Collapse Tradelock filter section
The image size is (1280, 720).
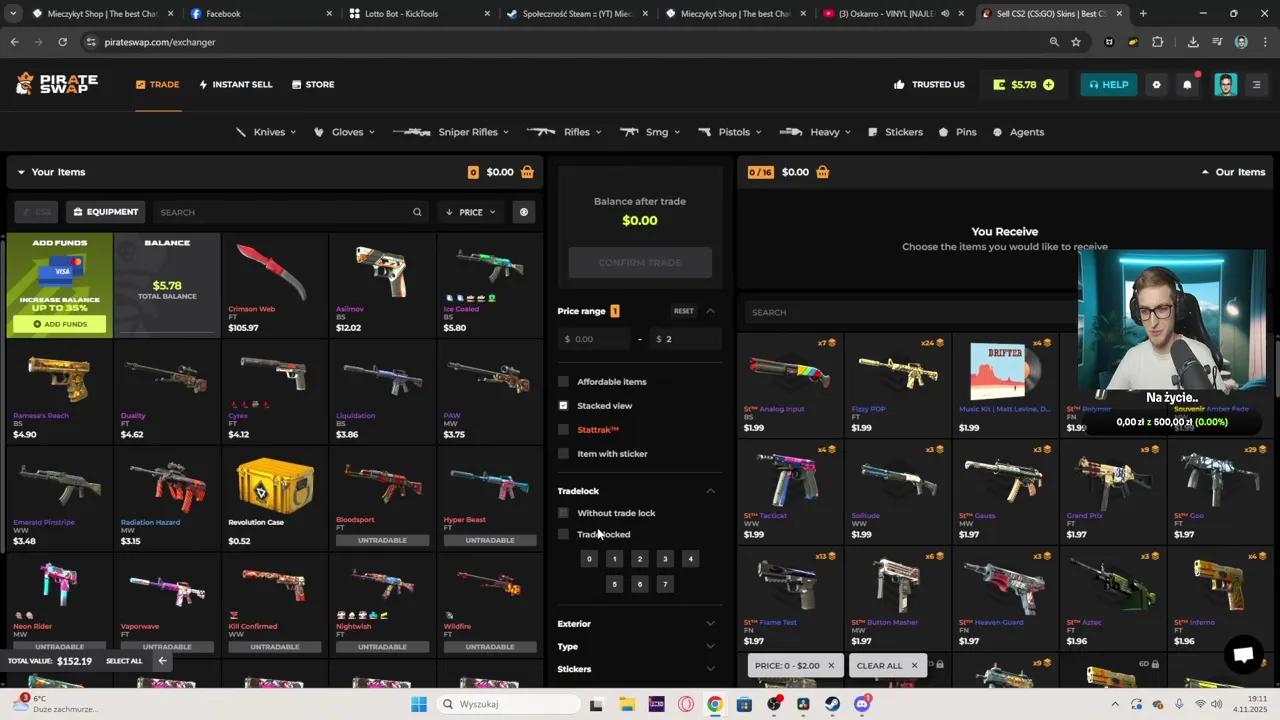click(x=710, y=491)
